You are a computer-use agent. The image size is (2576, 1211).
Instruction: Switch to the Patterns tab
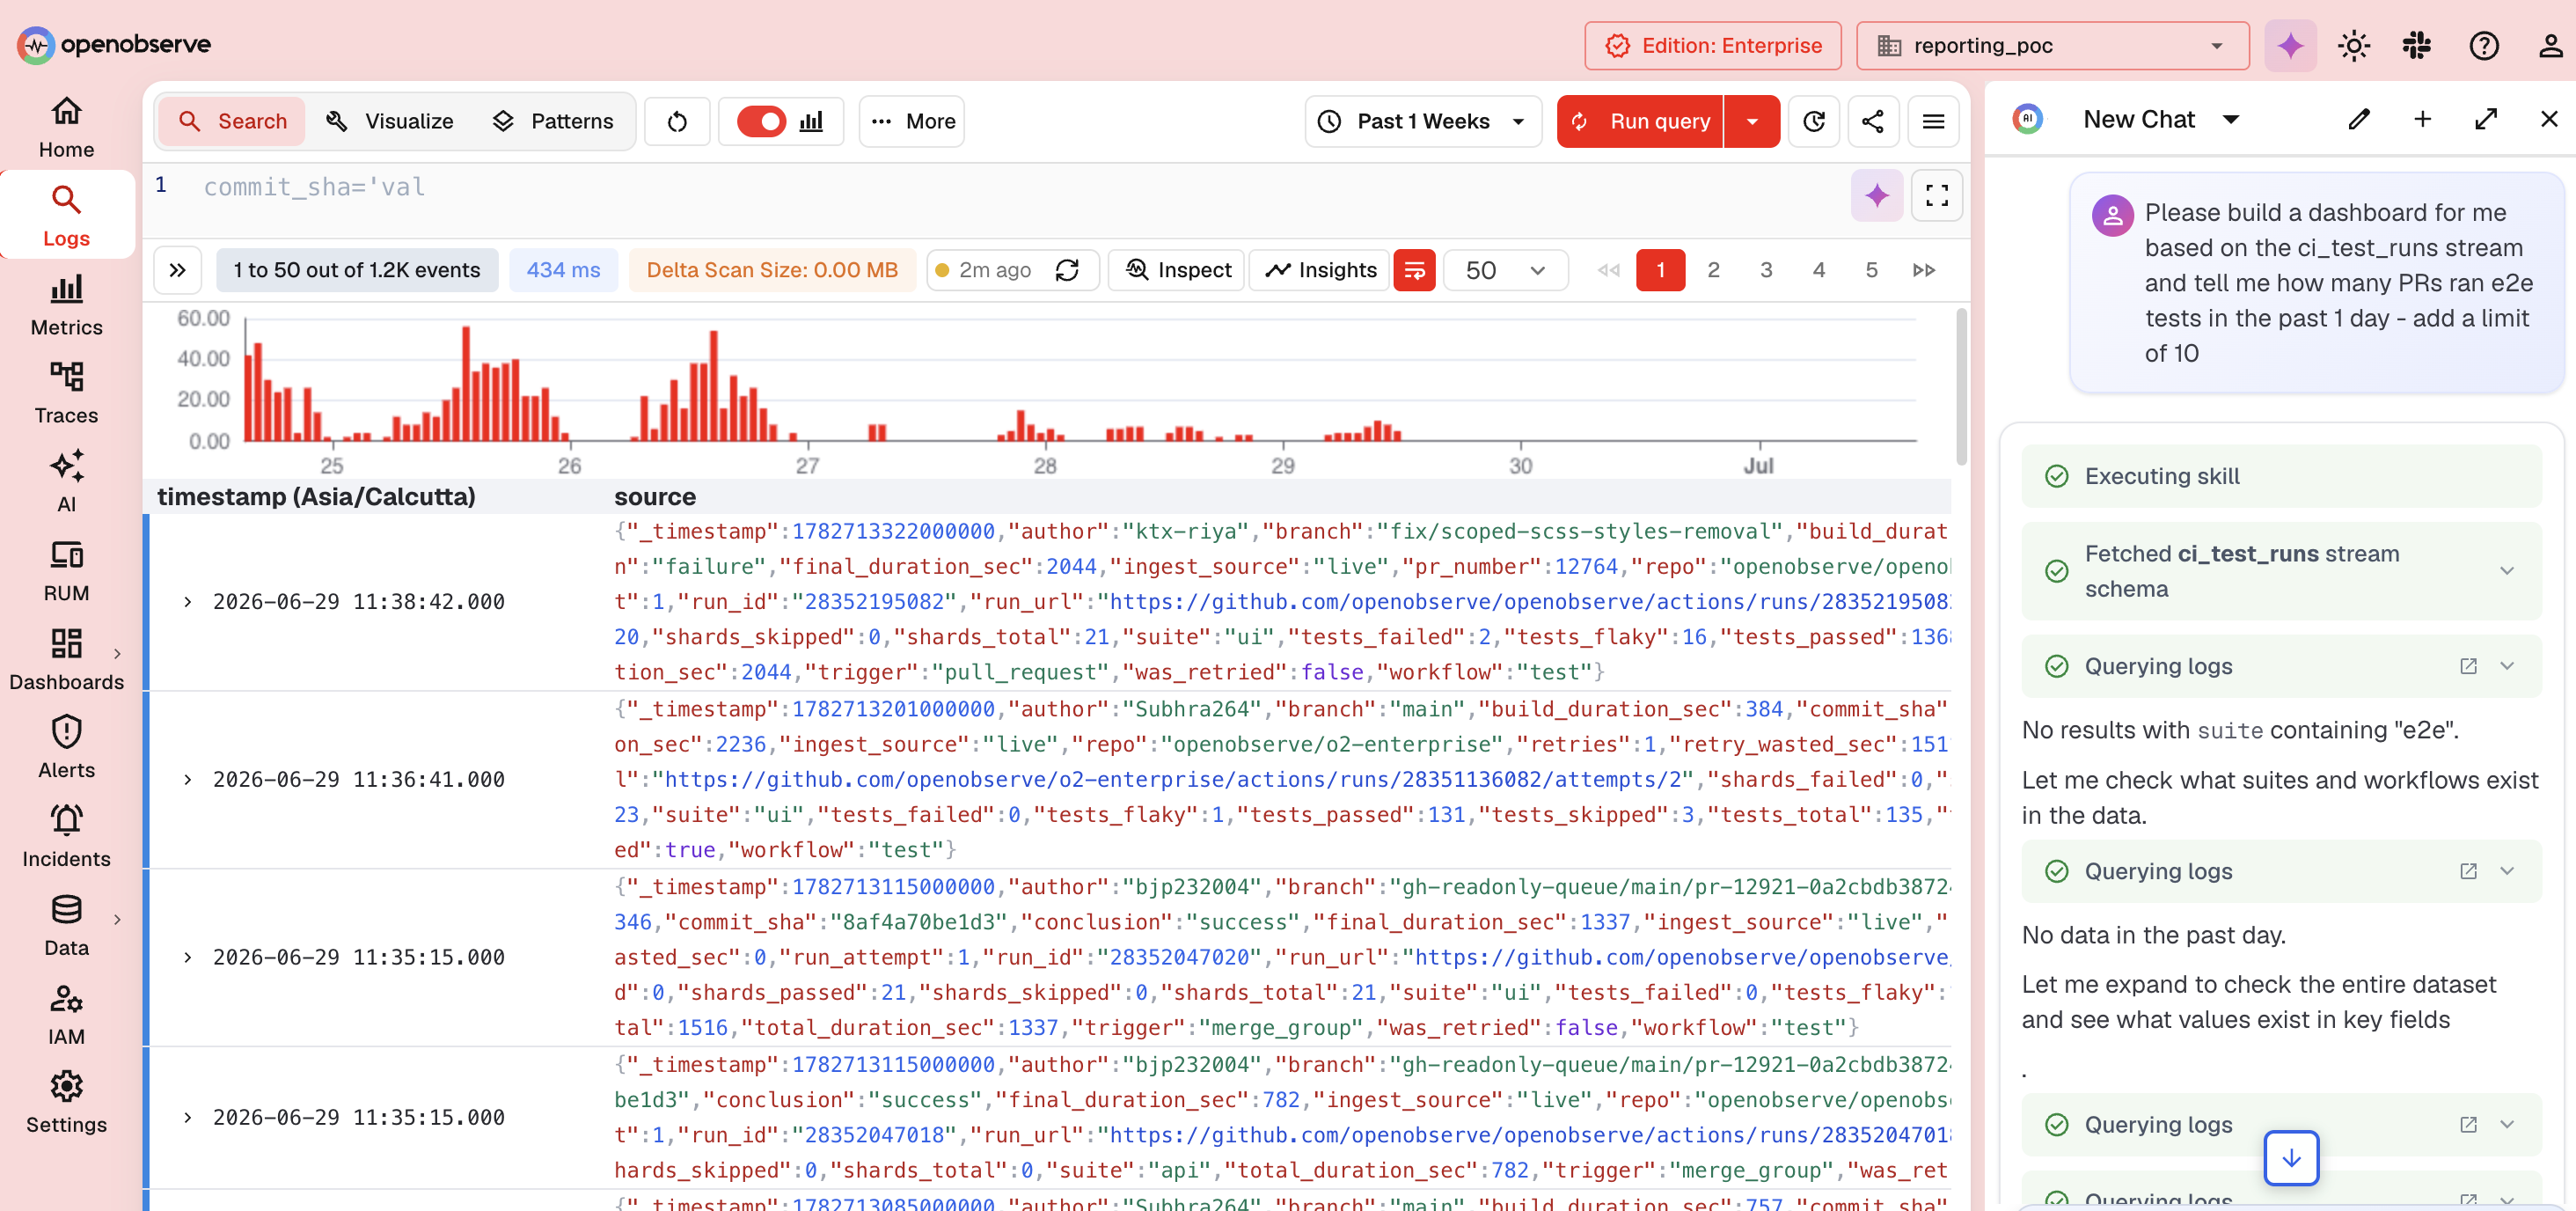(x=552, y=121)
